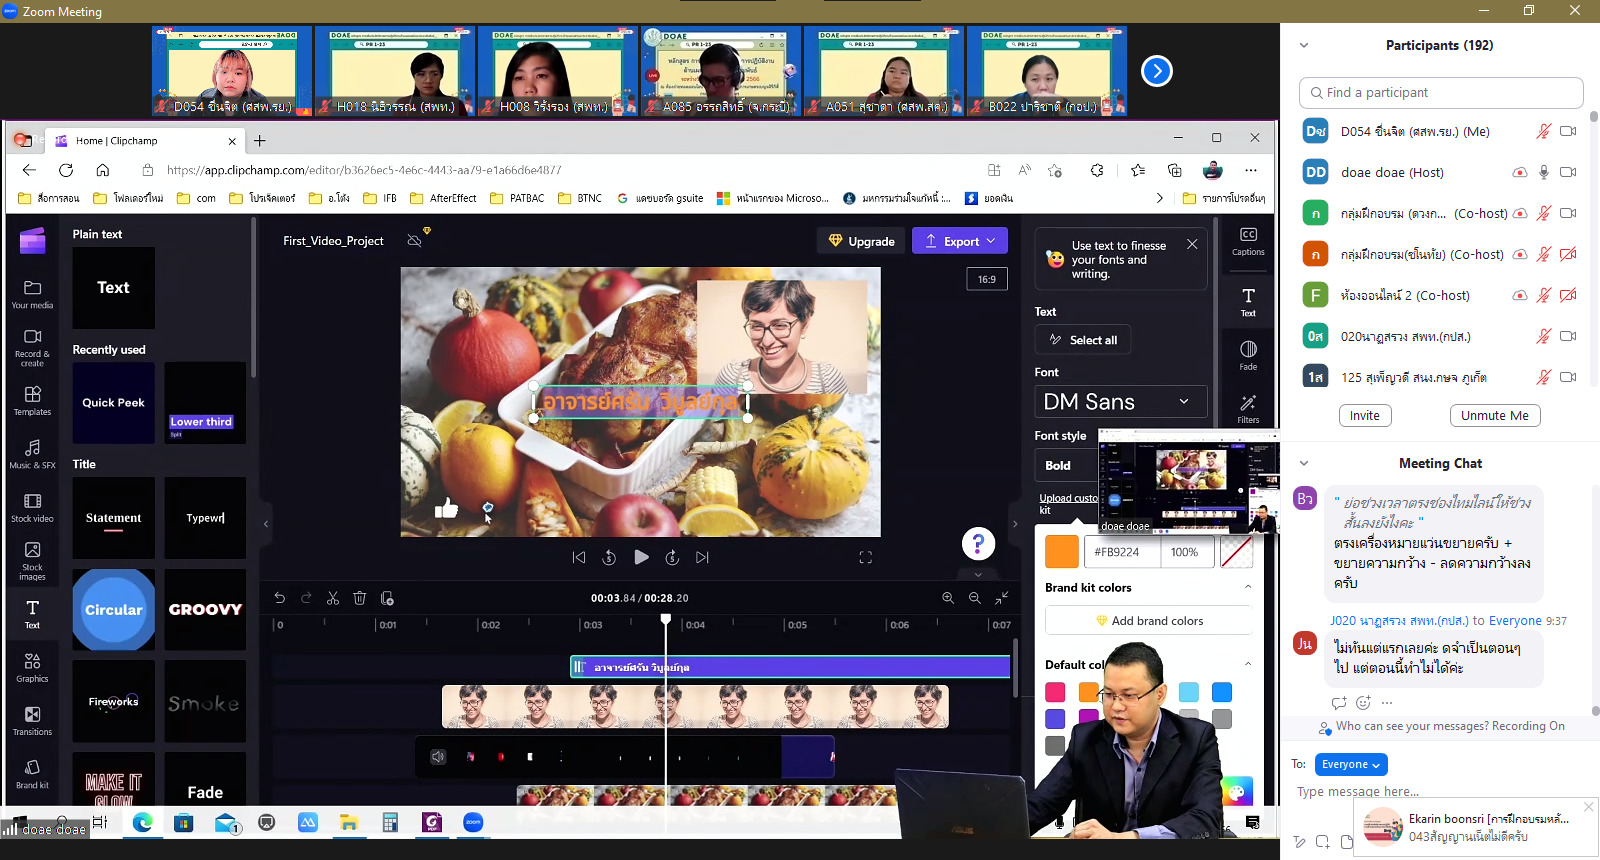Image resolution: width=1600 pixels, height=860 pixels.
Task: Search in Find a participant field
Action: click(1441, 93)
